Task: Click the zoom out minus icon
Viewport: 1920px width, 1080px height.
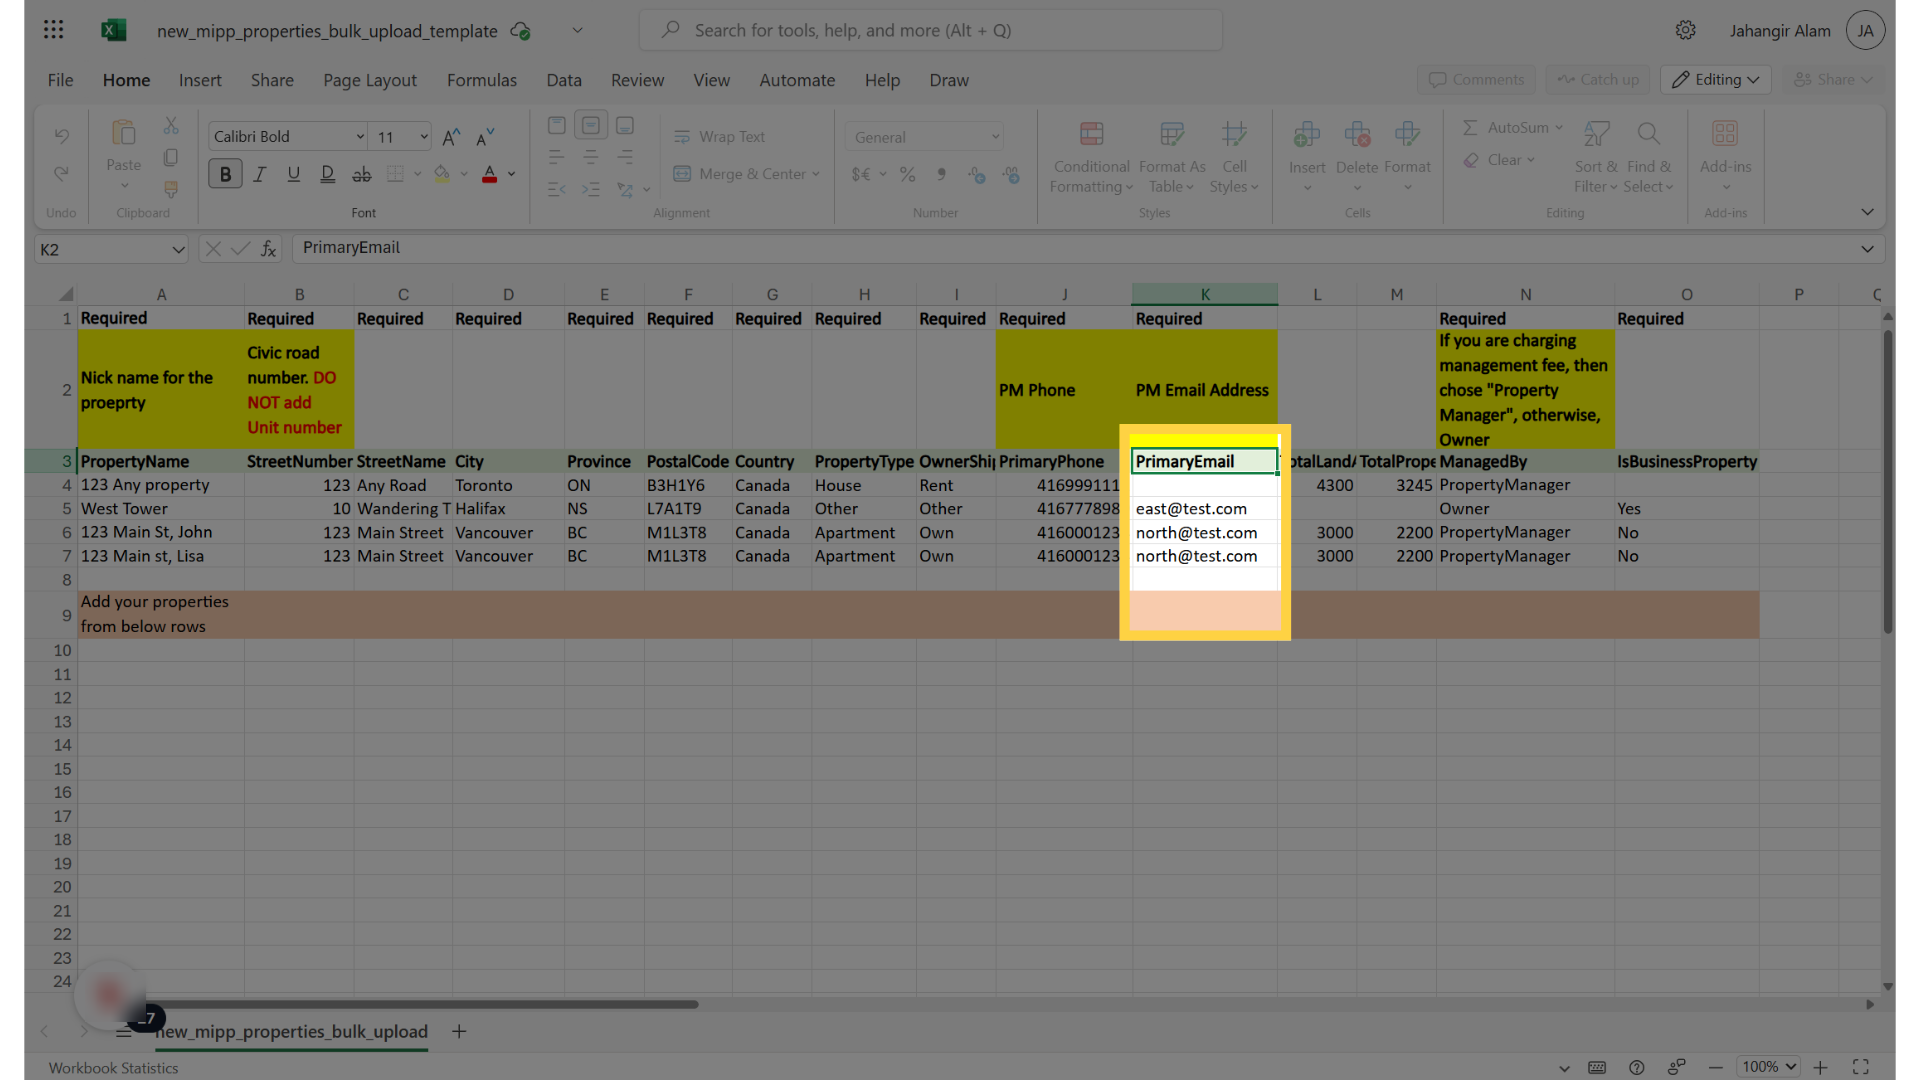Action: click(x=1716, y=1067)
